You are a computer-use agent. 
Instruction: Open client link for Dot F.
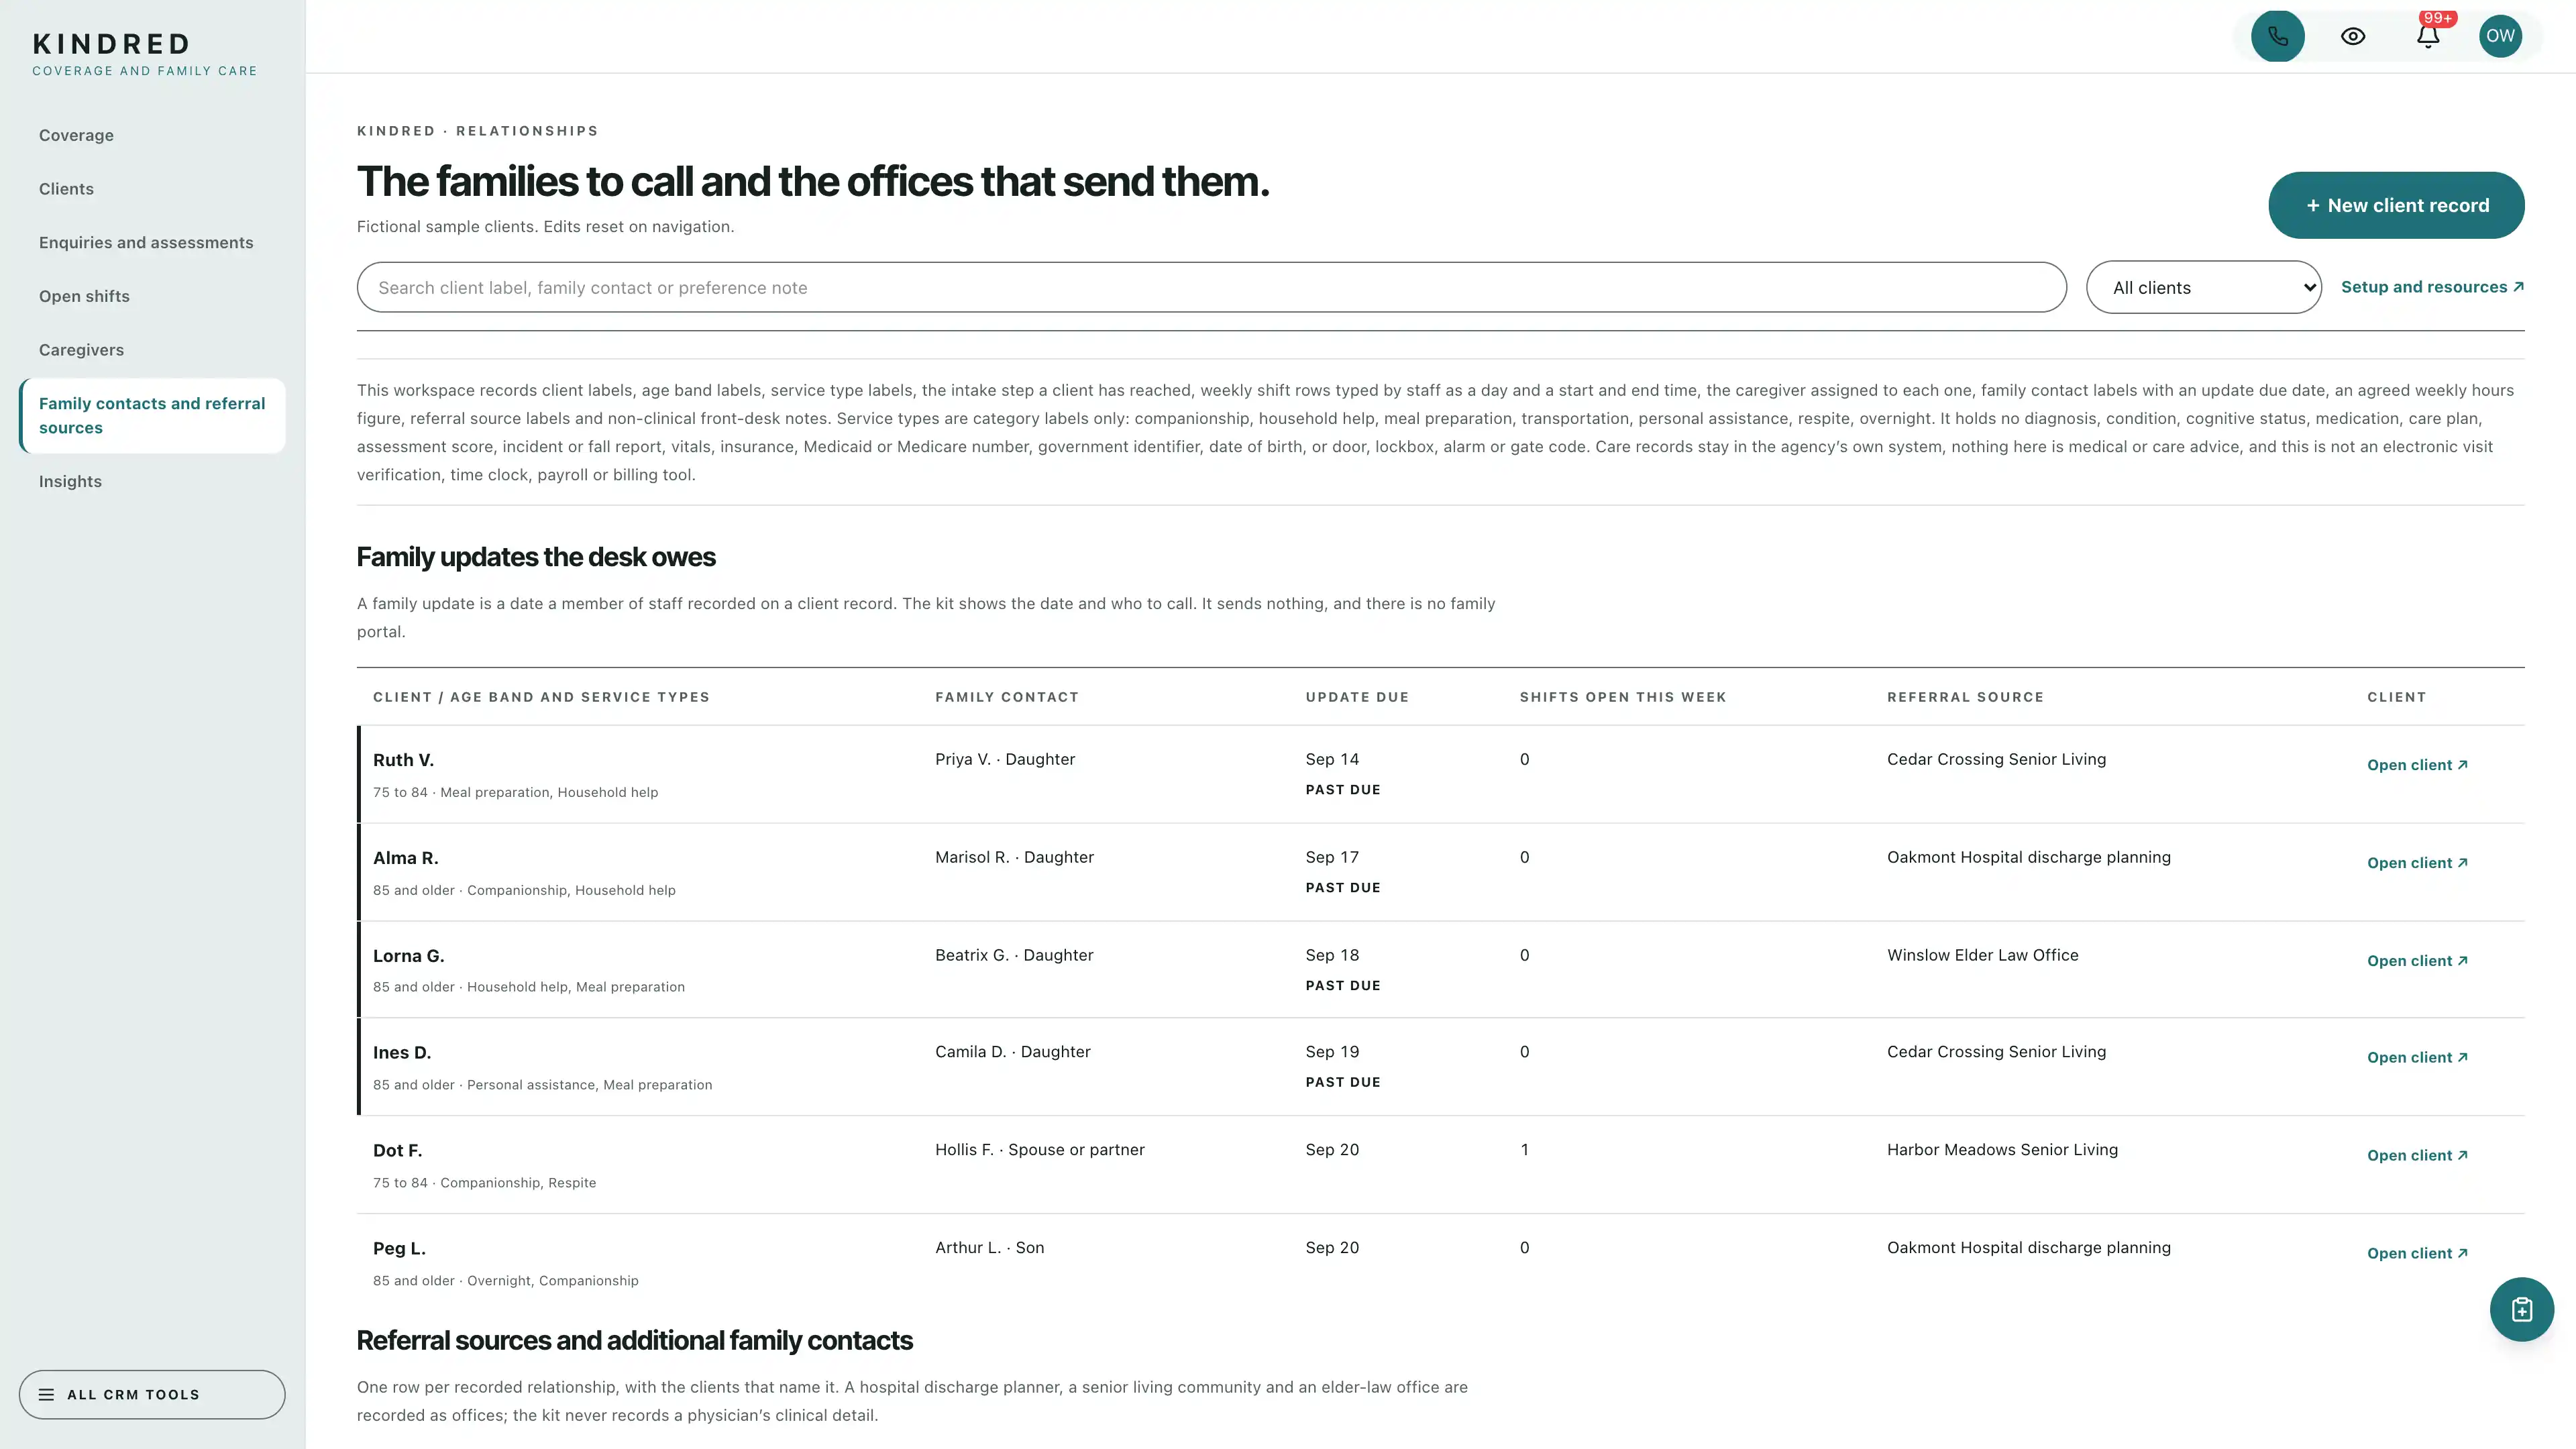coord(2417,1156)
